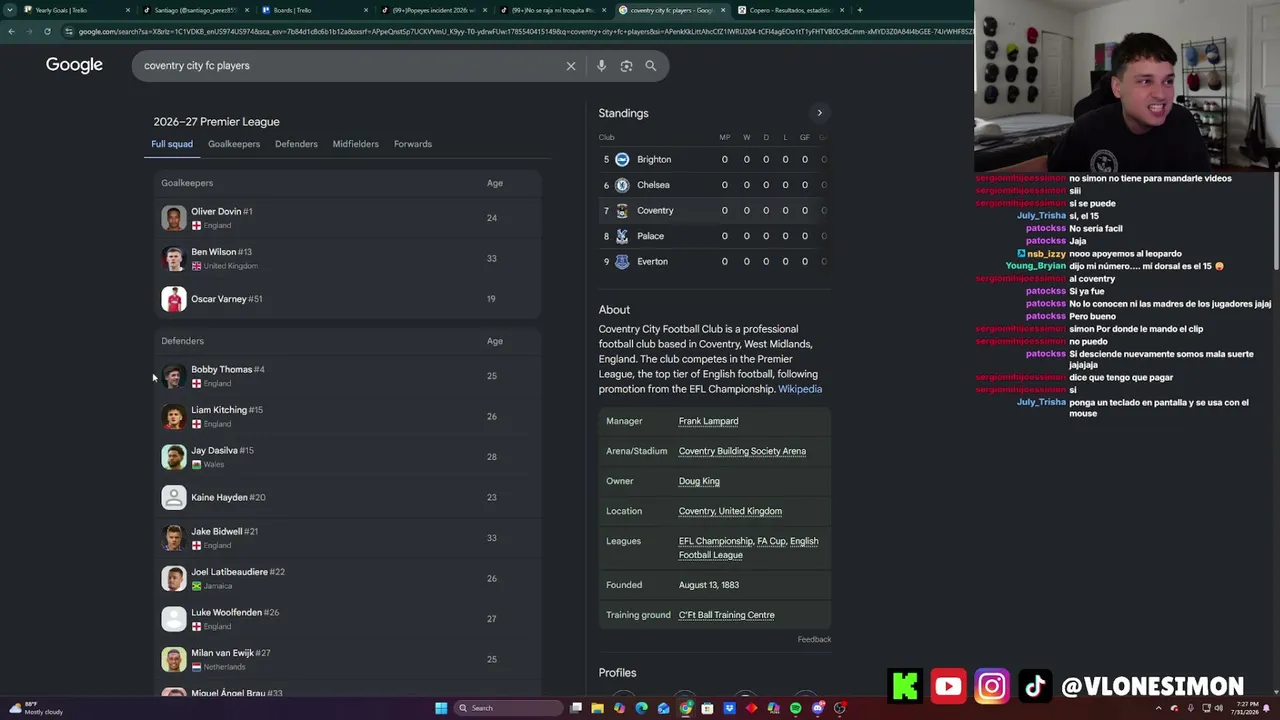Click the Windows taskbar Search box

(x=508, y=708)
